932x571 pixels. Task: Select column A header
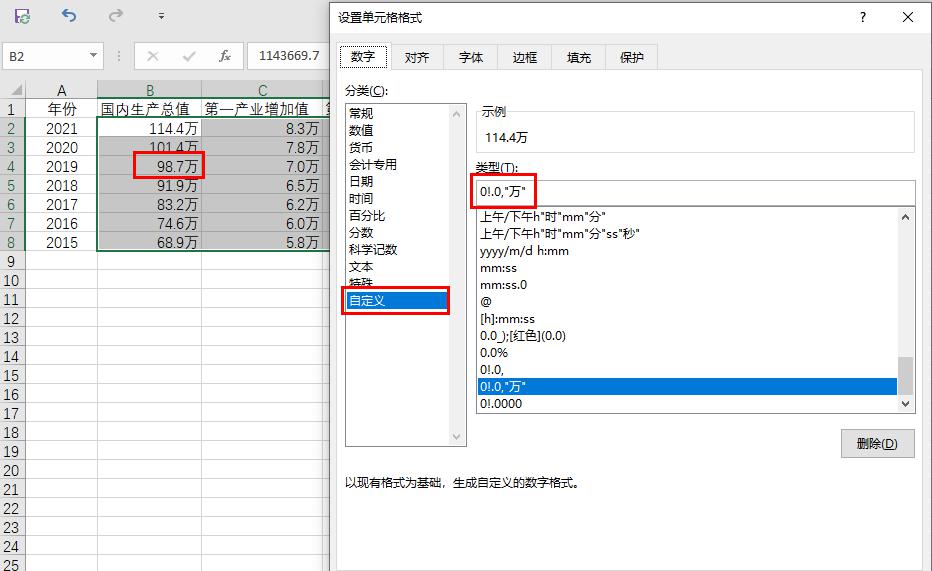pos(62,90)
